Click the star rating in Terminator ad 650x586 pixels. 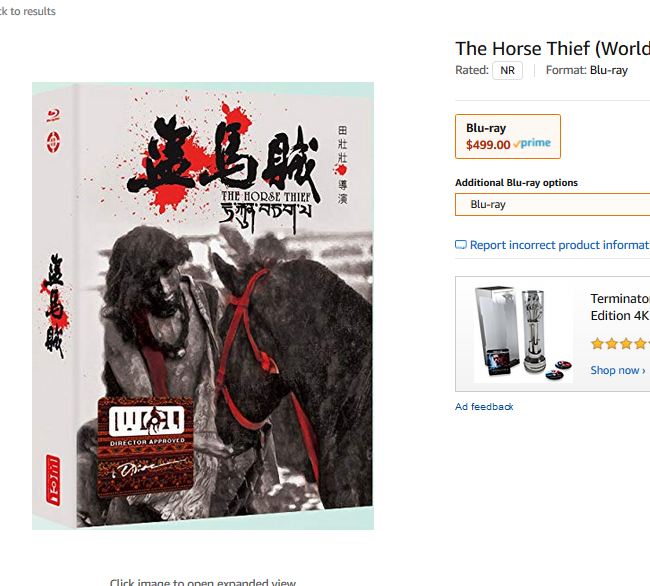(620, 344)
